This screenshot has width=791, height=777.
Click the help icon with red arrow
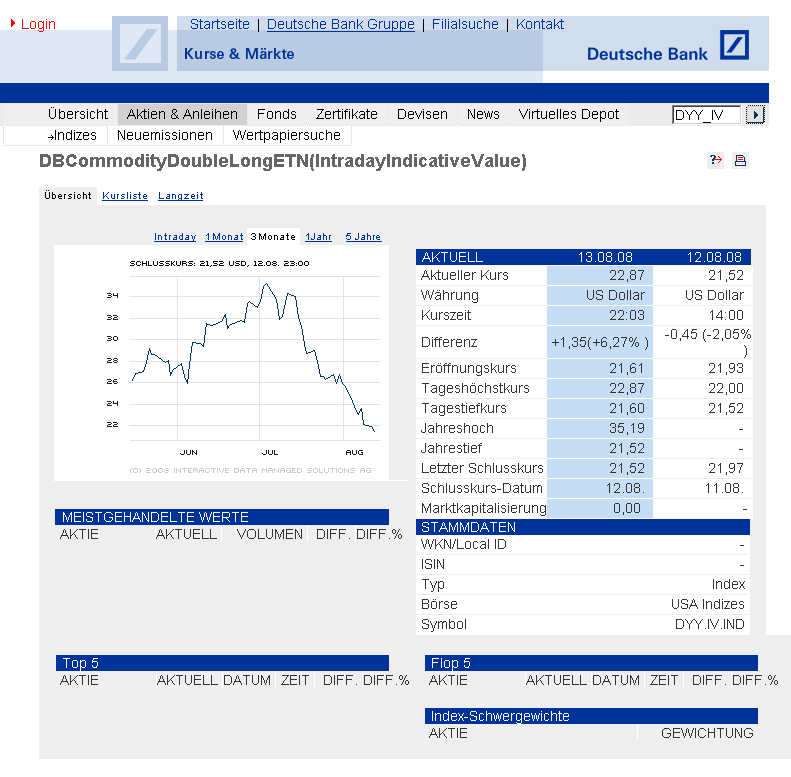715,160
